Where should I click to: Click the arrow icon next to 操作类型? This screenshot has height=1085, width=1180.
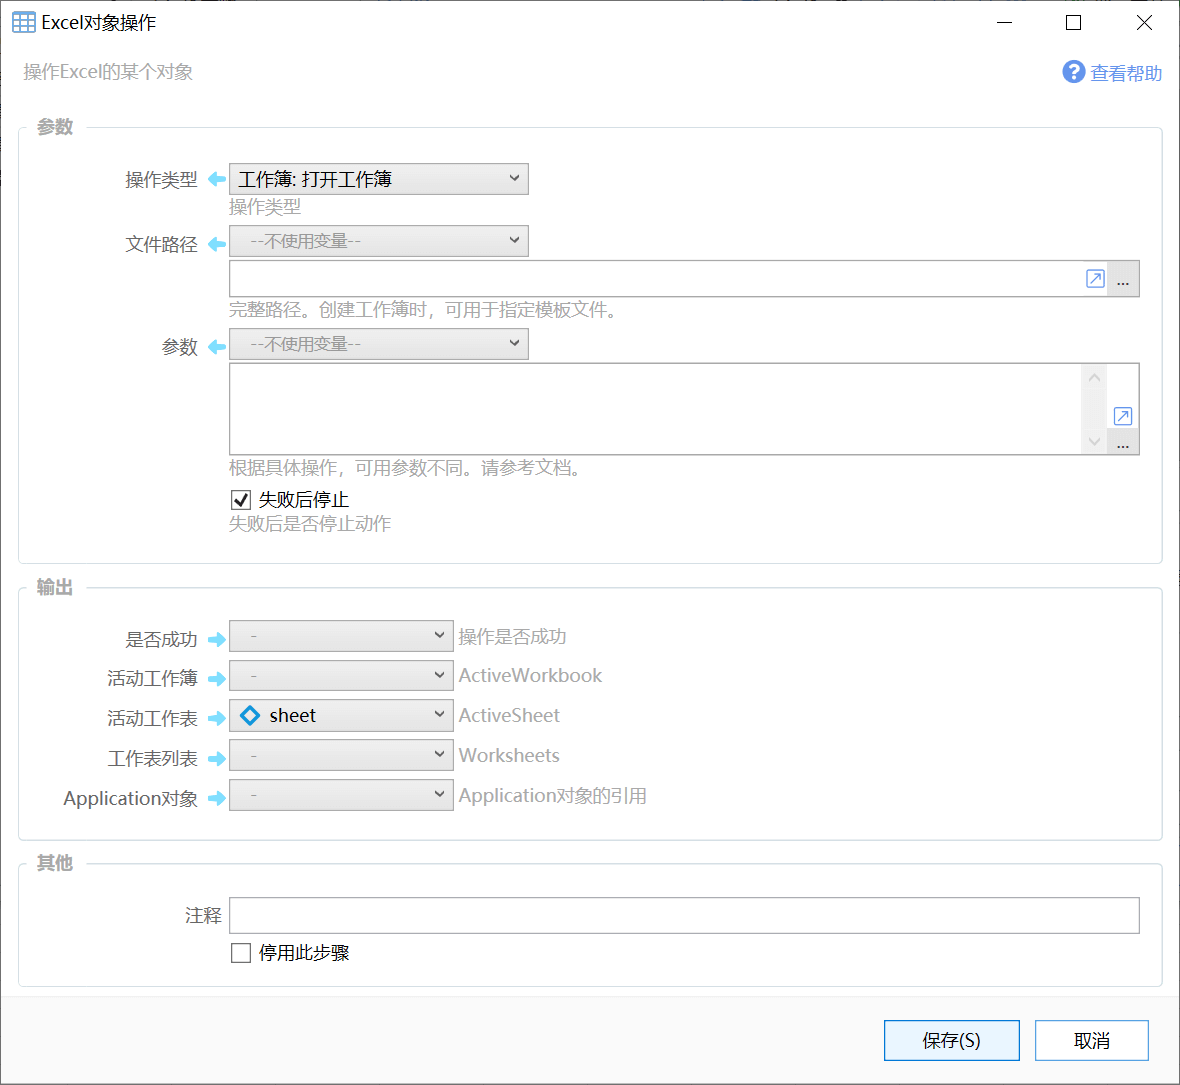(217, 179)
